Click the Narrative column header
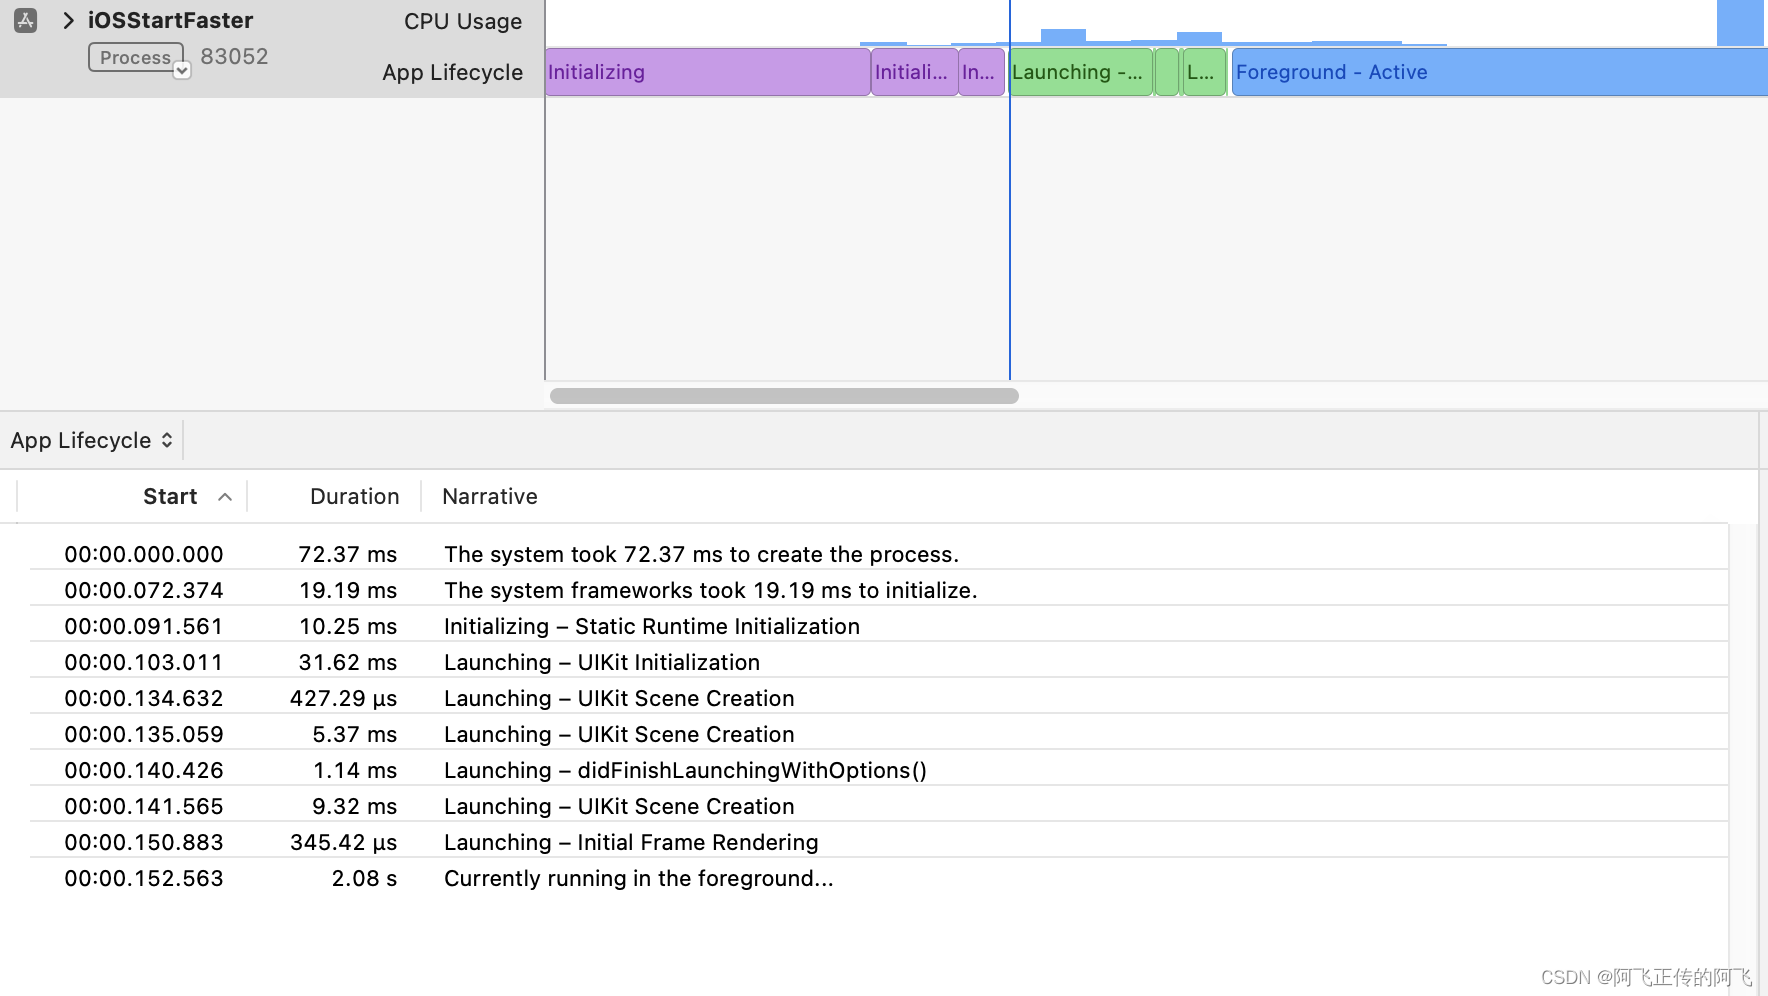Image resolution: width=1768 pixels, height=996 pixels. click(x=490, y=496)
